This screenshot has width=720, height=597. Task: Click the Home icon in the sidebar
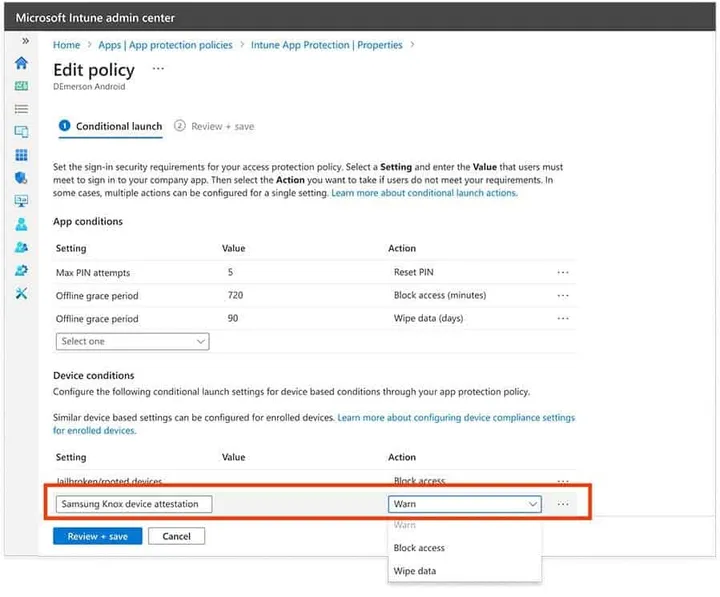pos(22,63)
